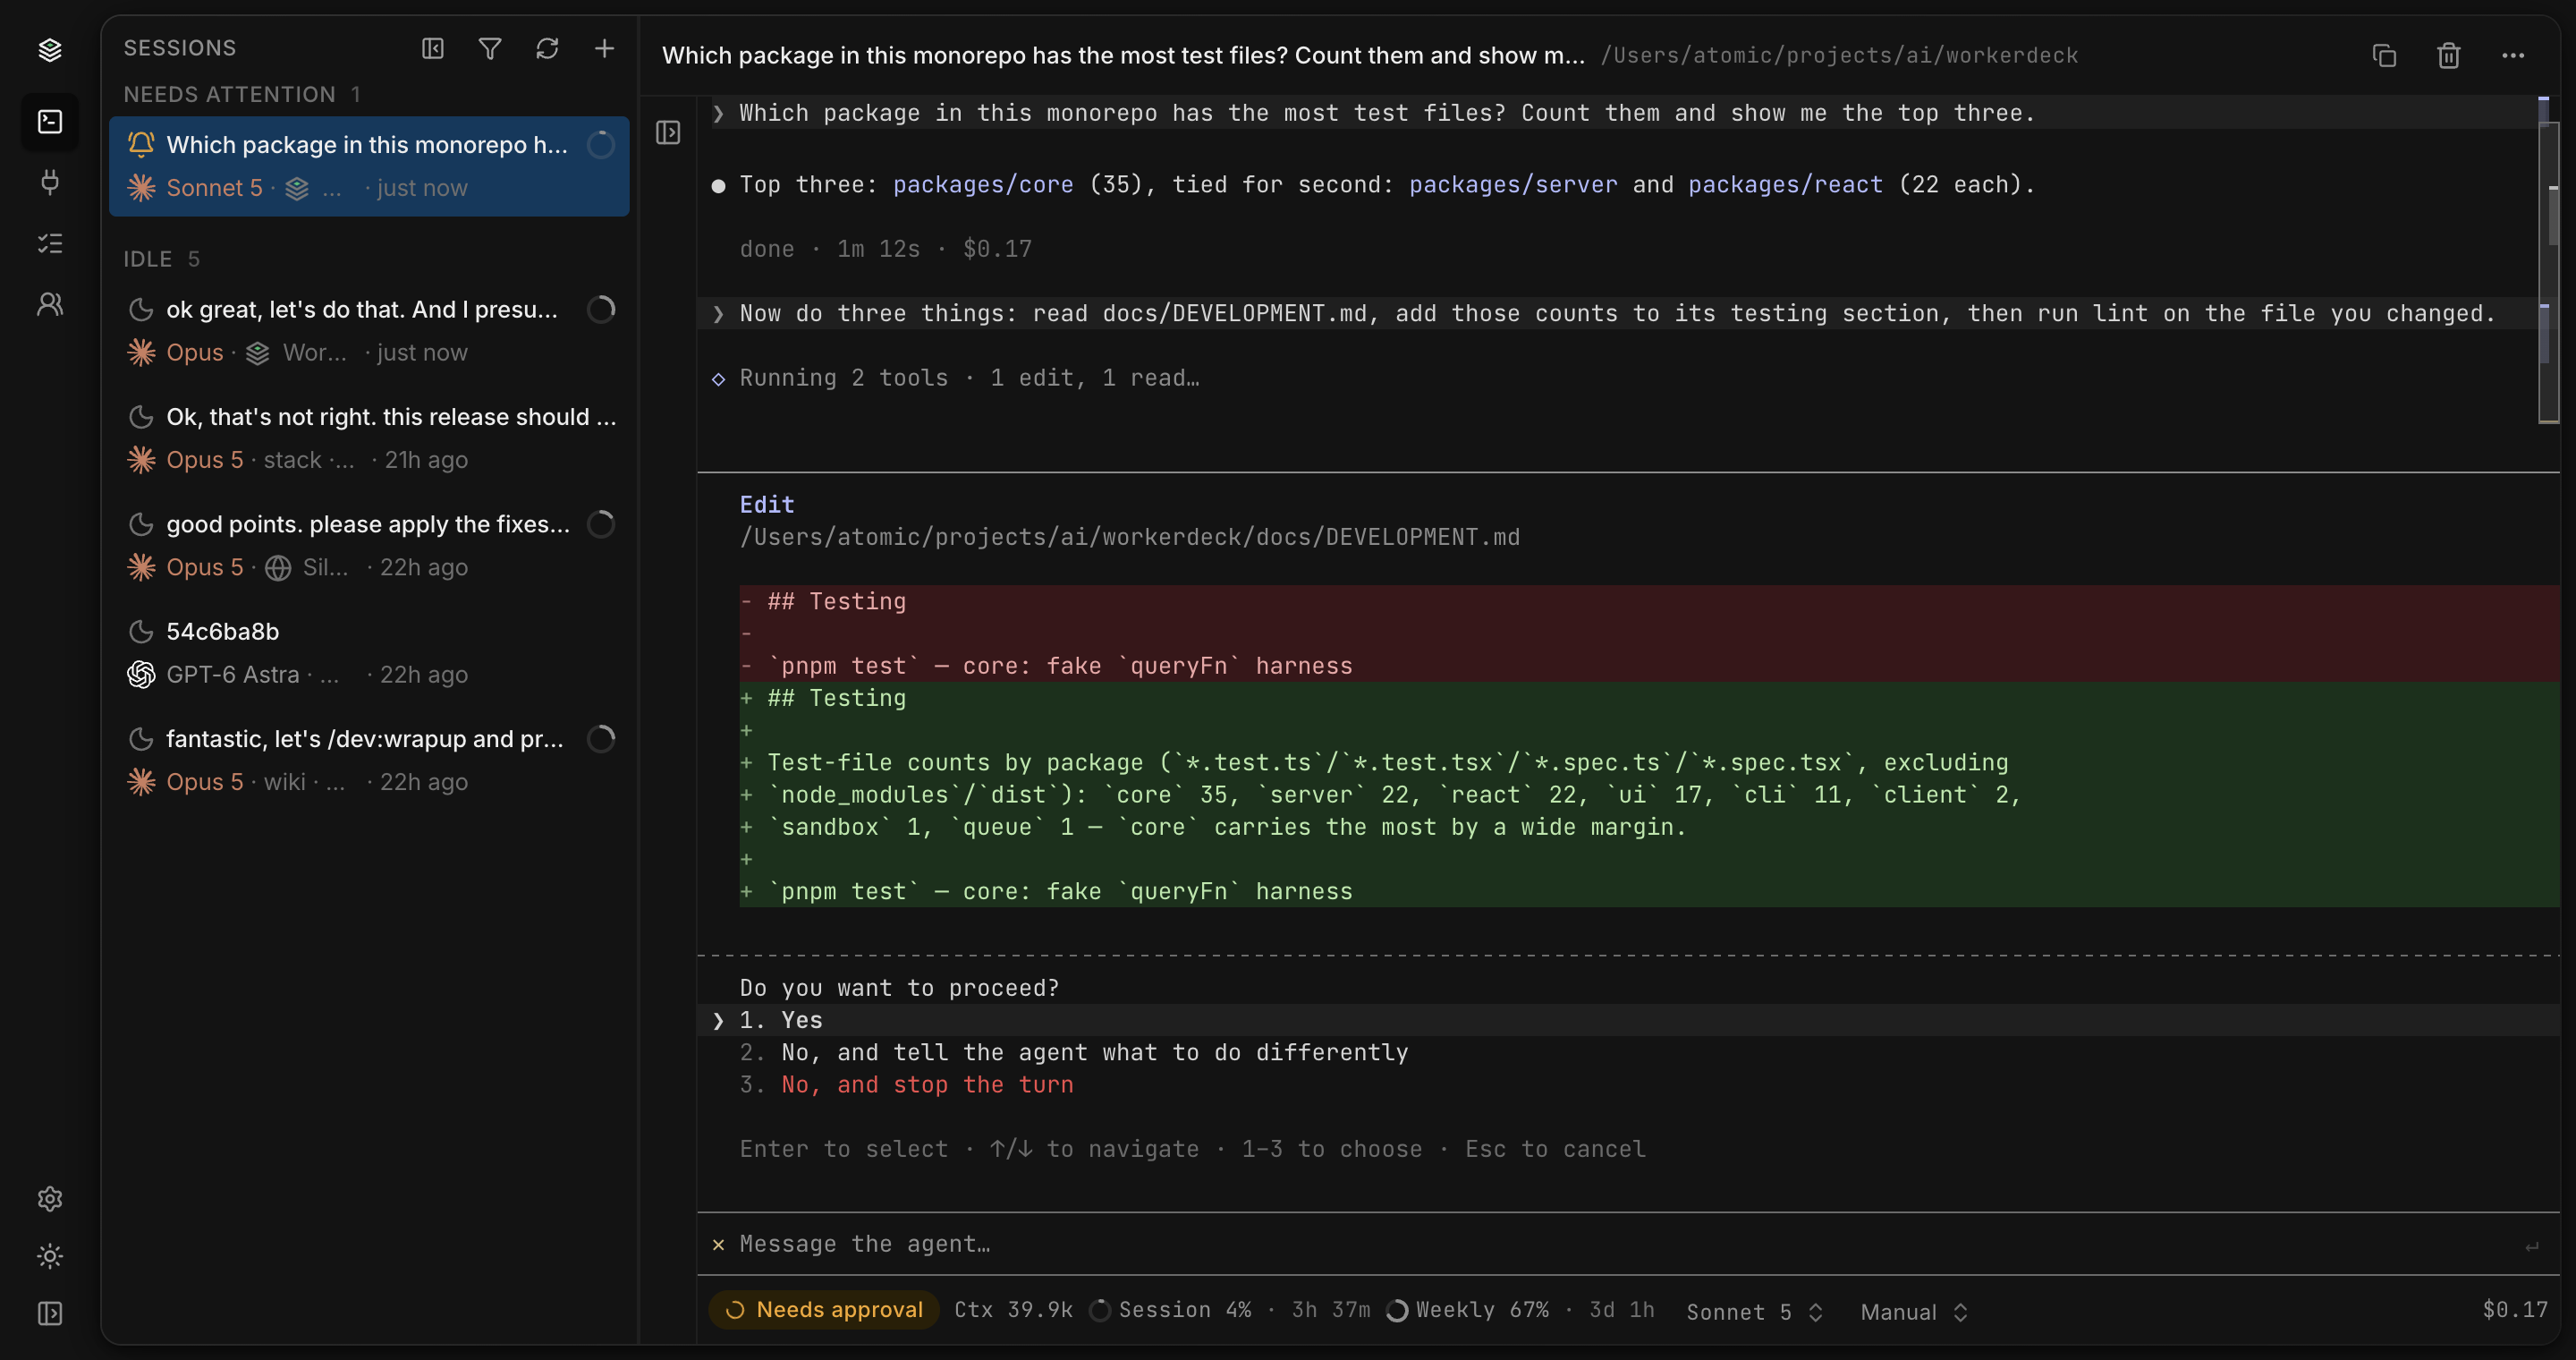Viewport: 2576px width, 1360px height.
Task: Open the three-dot more options menu
Action: coord(2513,56)
